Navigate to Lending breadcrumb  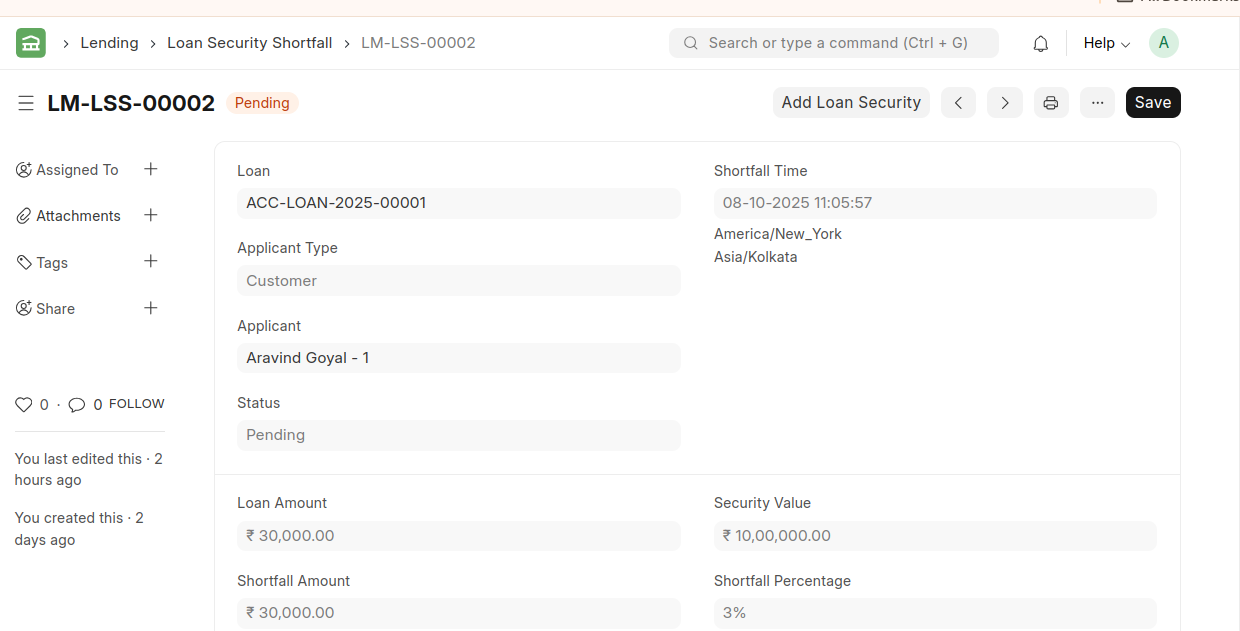(109, 43)
